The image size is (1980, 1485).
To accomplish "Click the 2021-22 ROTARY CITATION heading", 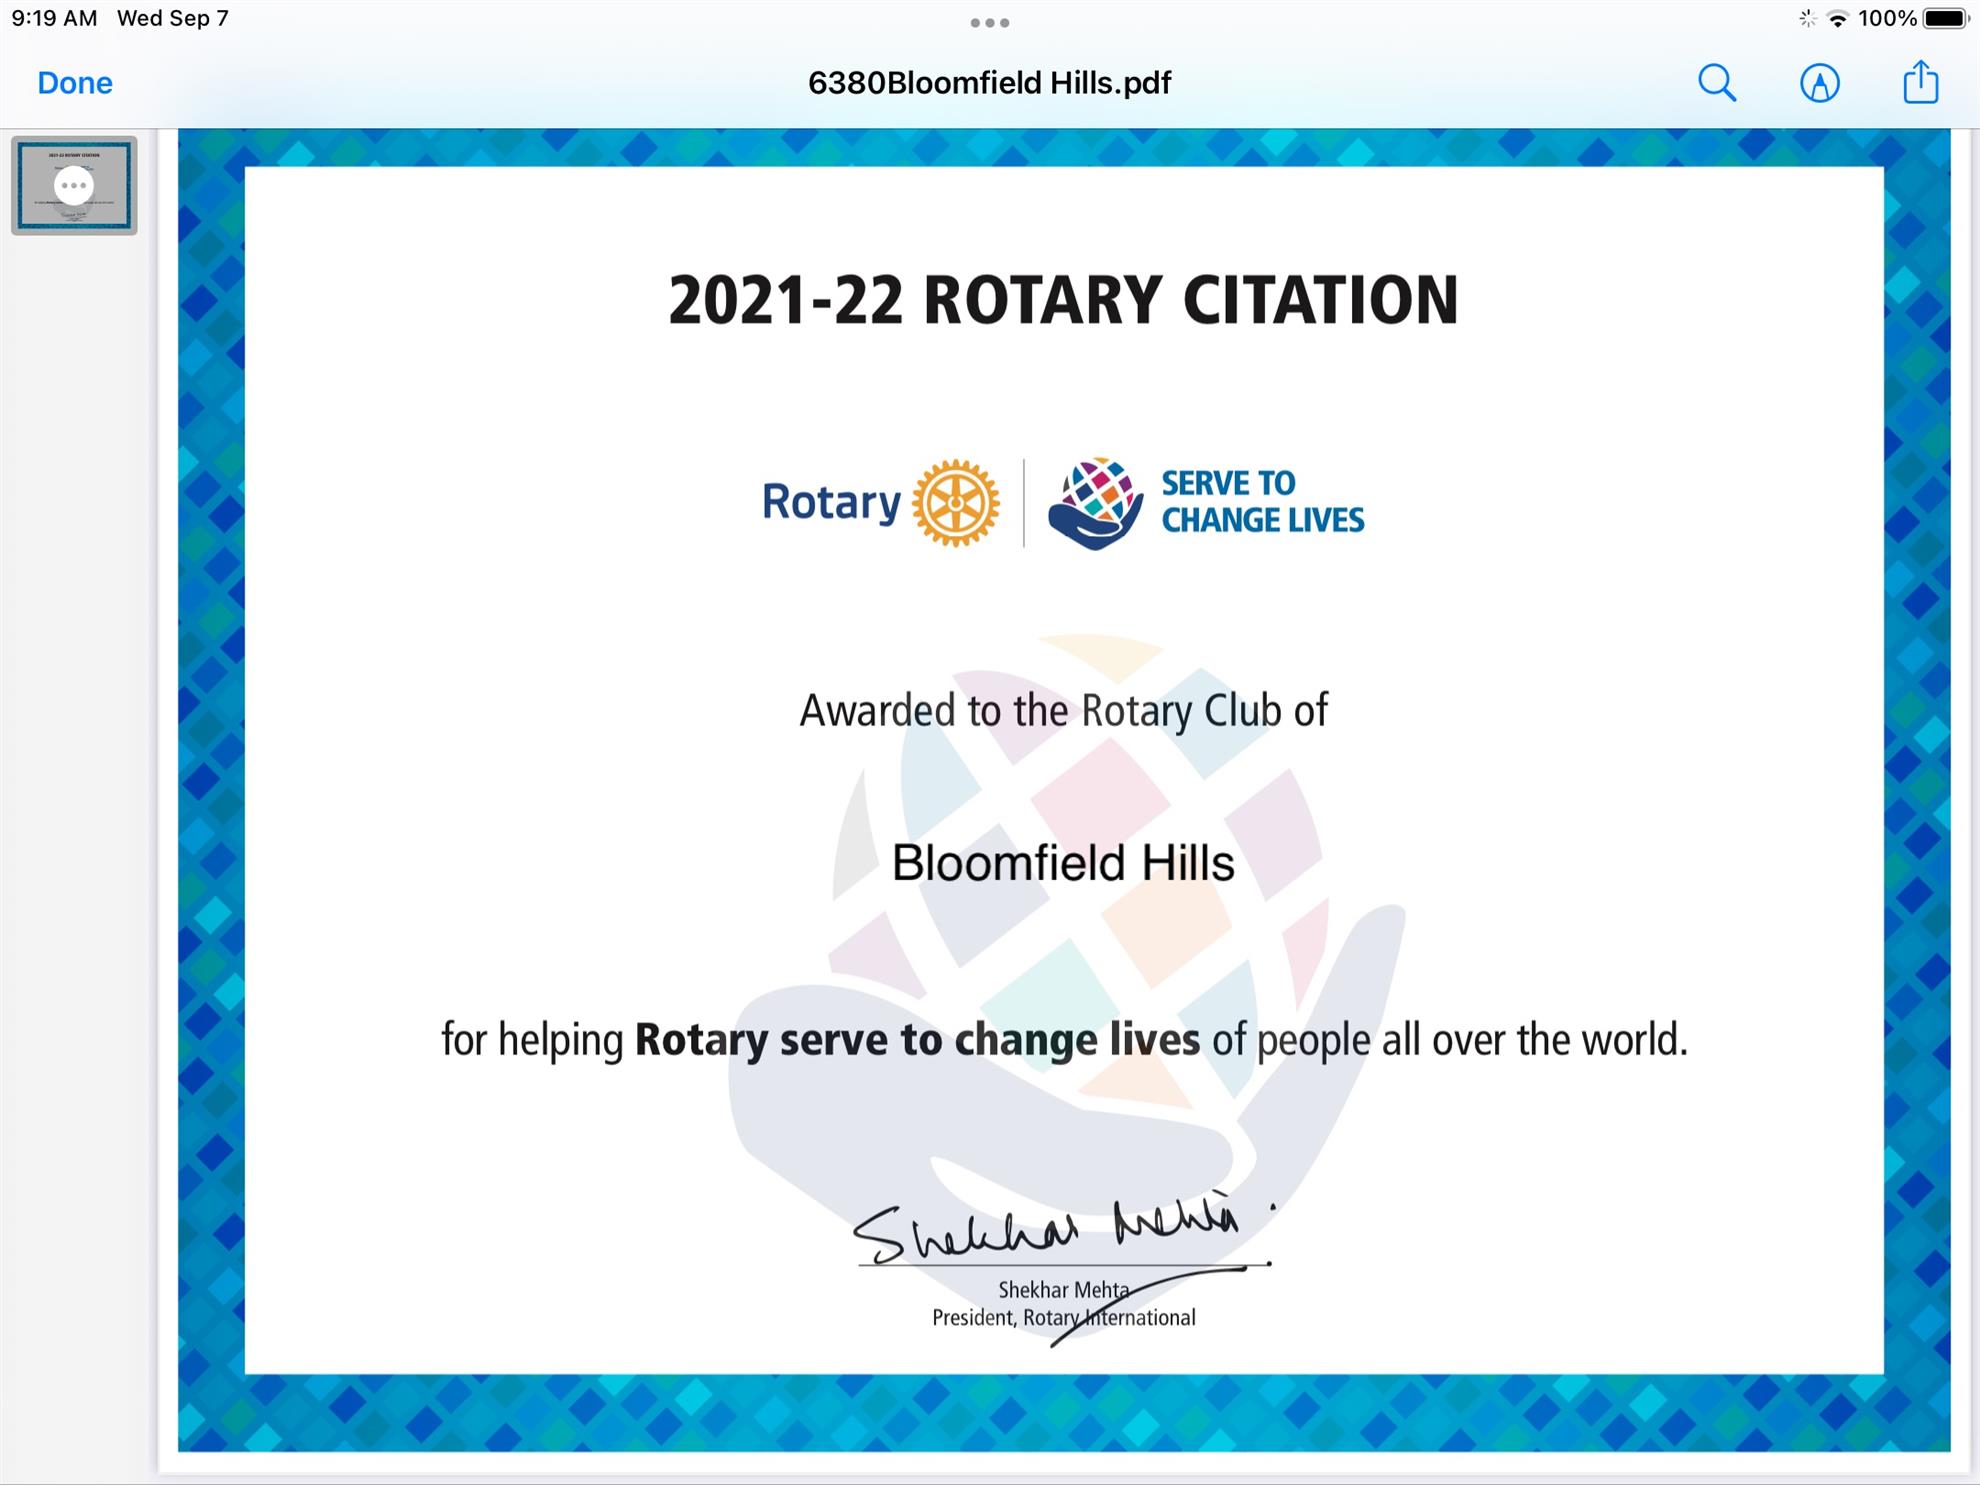I will tap(1063, 300).
